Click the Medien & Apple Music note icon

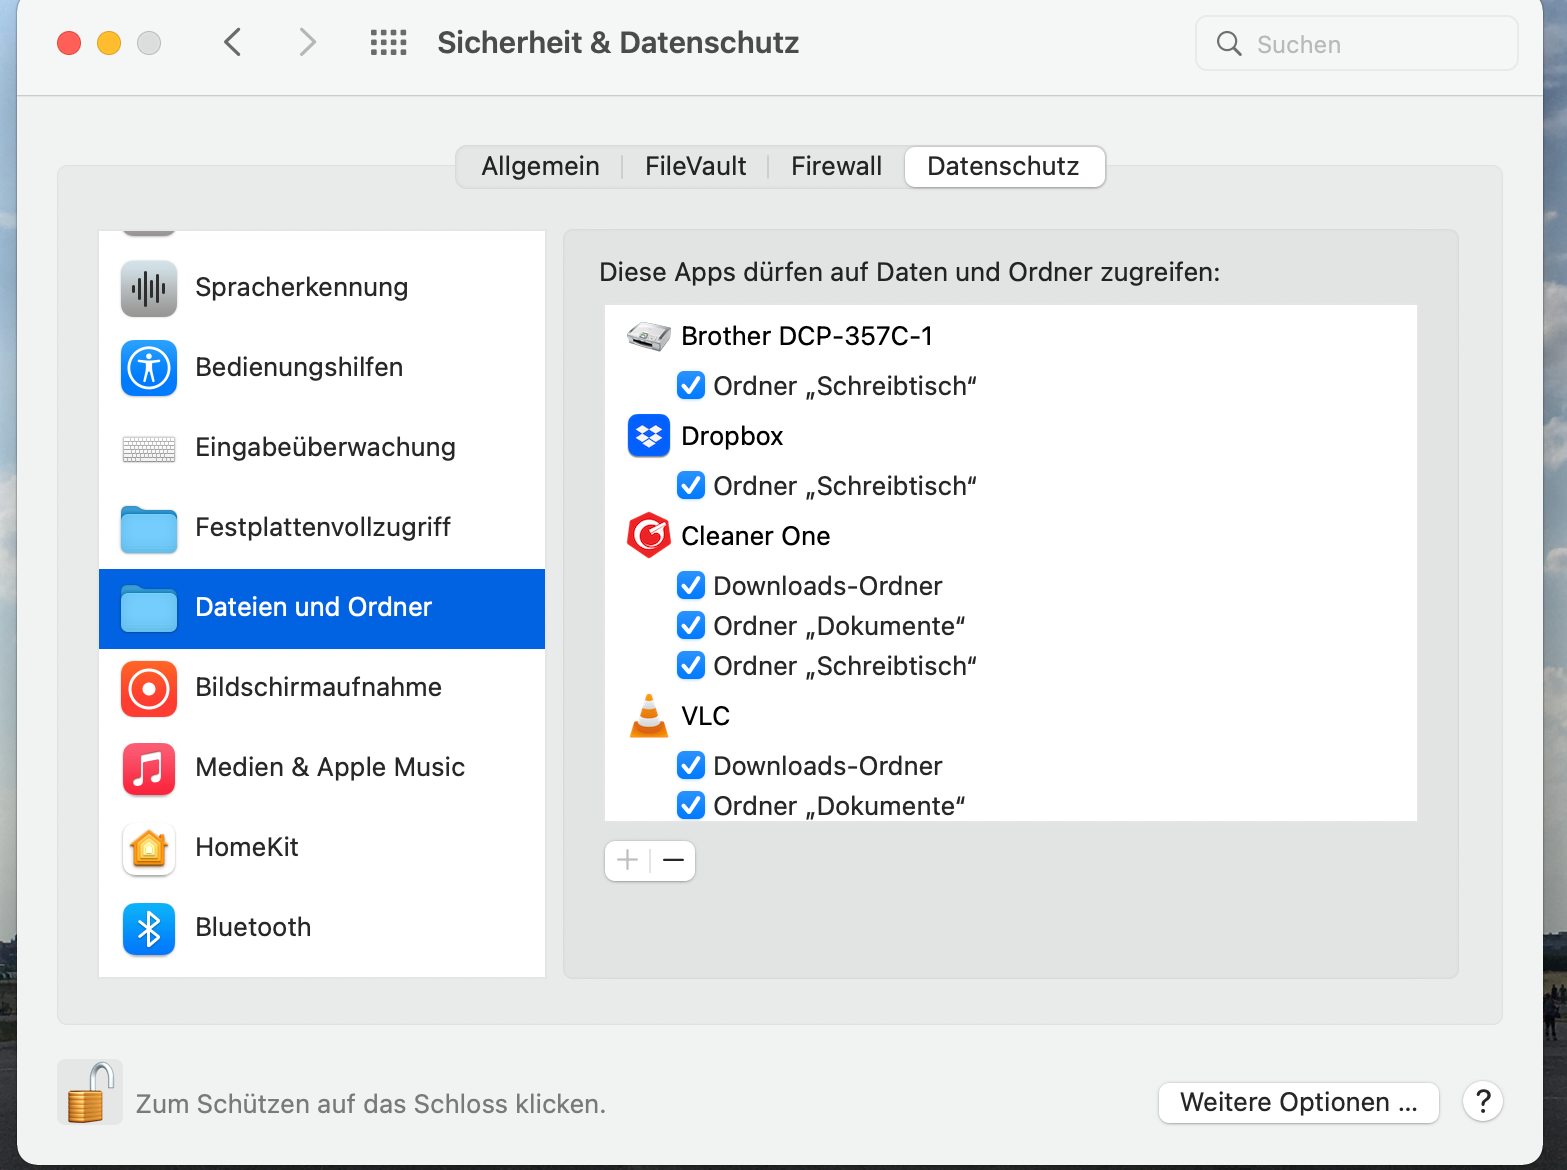coord(149,769)
